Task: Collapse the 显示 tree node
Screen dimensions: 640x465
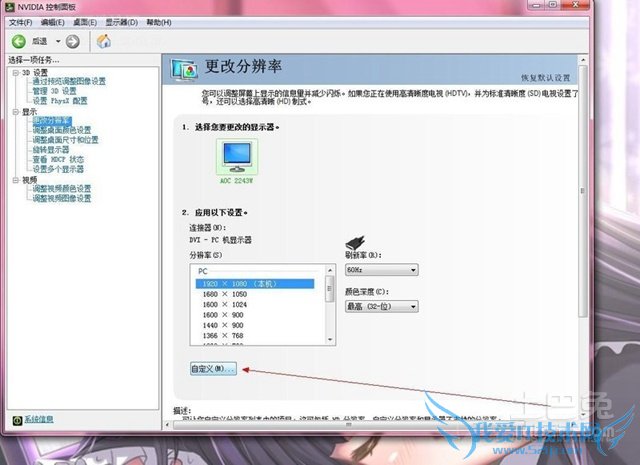Action: click(x=16, y=112)
